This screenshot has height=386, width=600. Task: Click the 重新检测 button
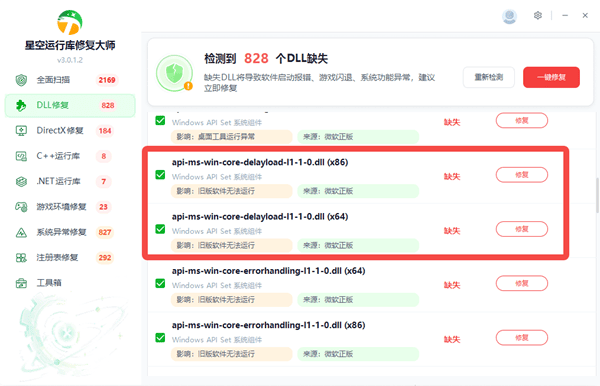pos(489,77)
